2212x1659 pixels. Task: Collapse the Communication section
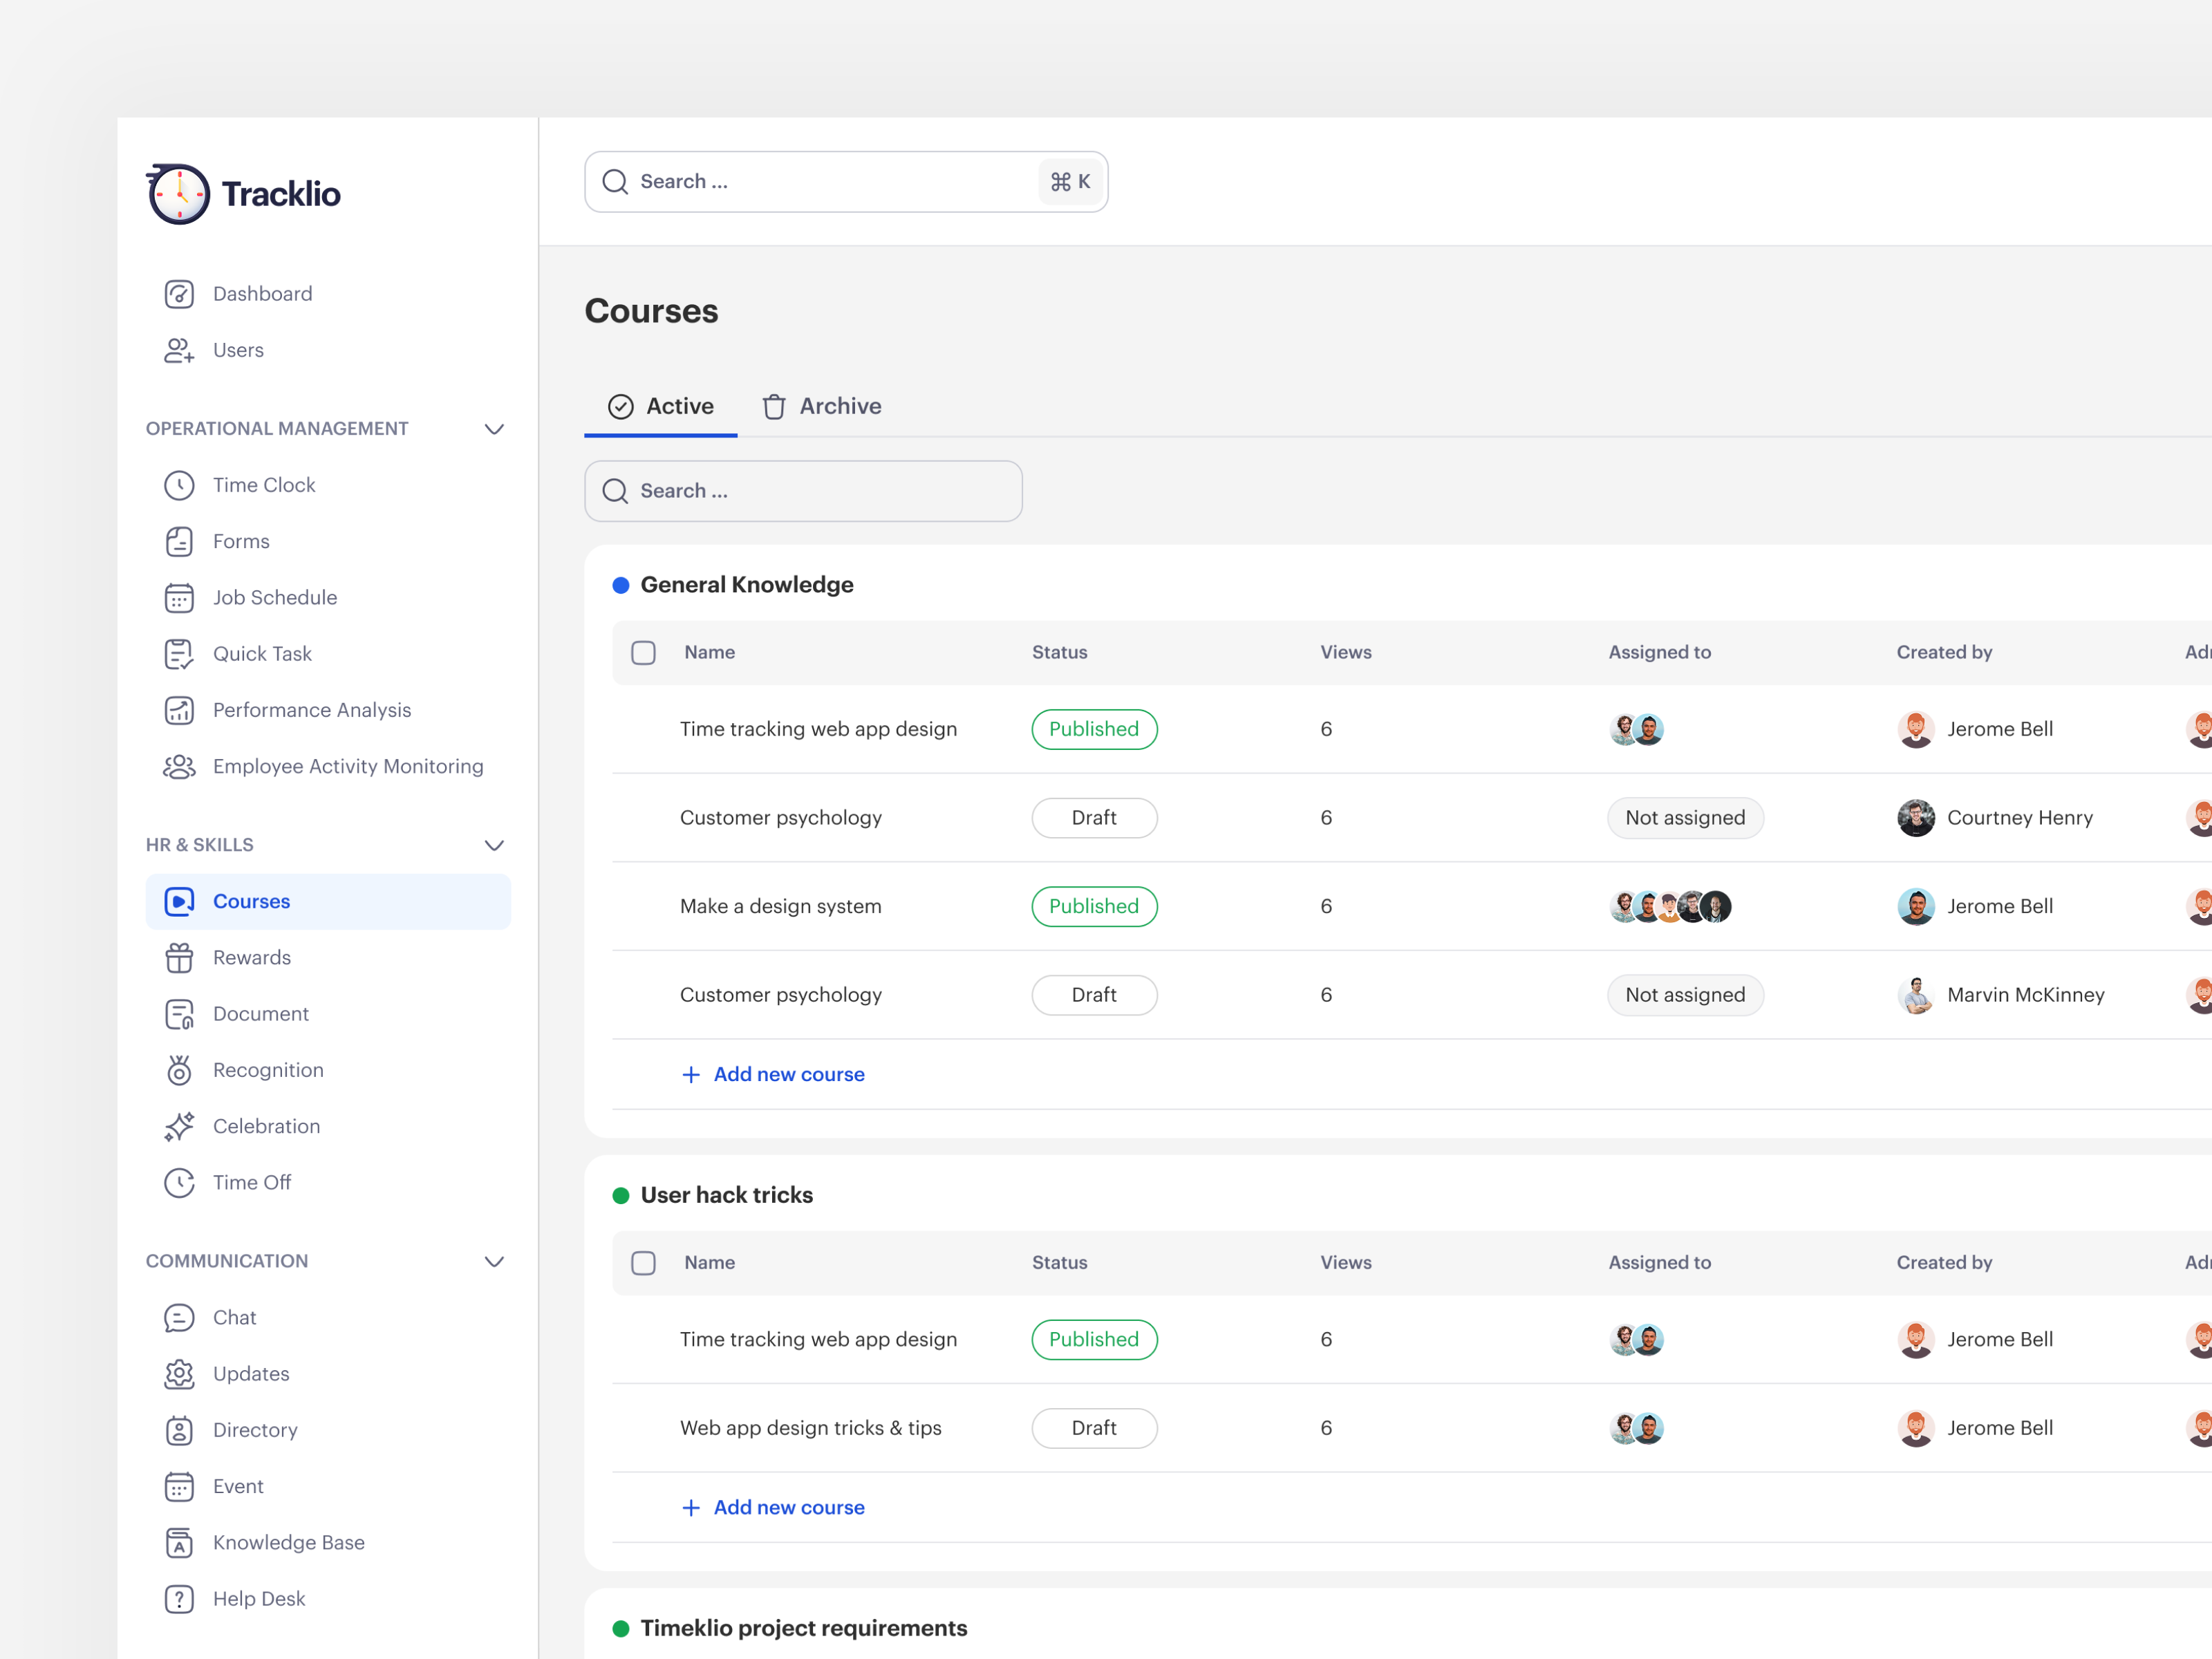click(x=494, y=1261)
